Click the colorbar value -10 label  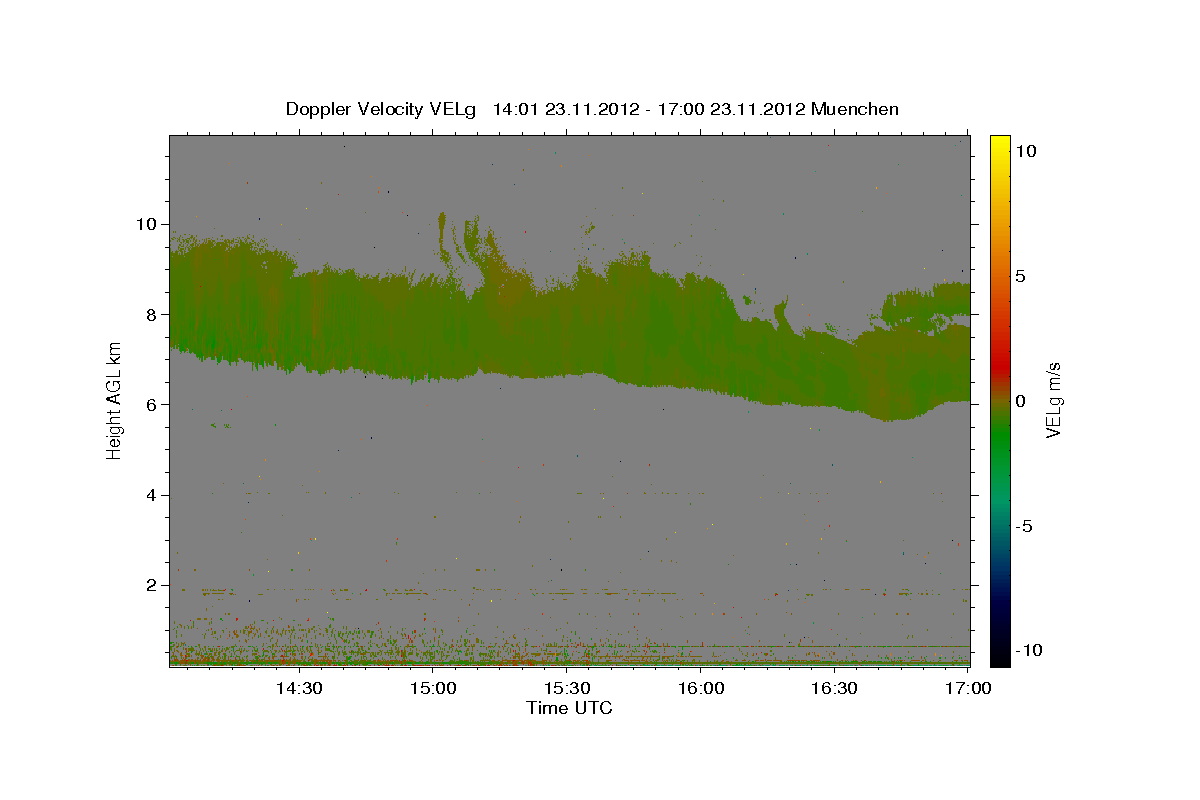pyautogui.click(x=1027, y=650)
